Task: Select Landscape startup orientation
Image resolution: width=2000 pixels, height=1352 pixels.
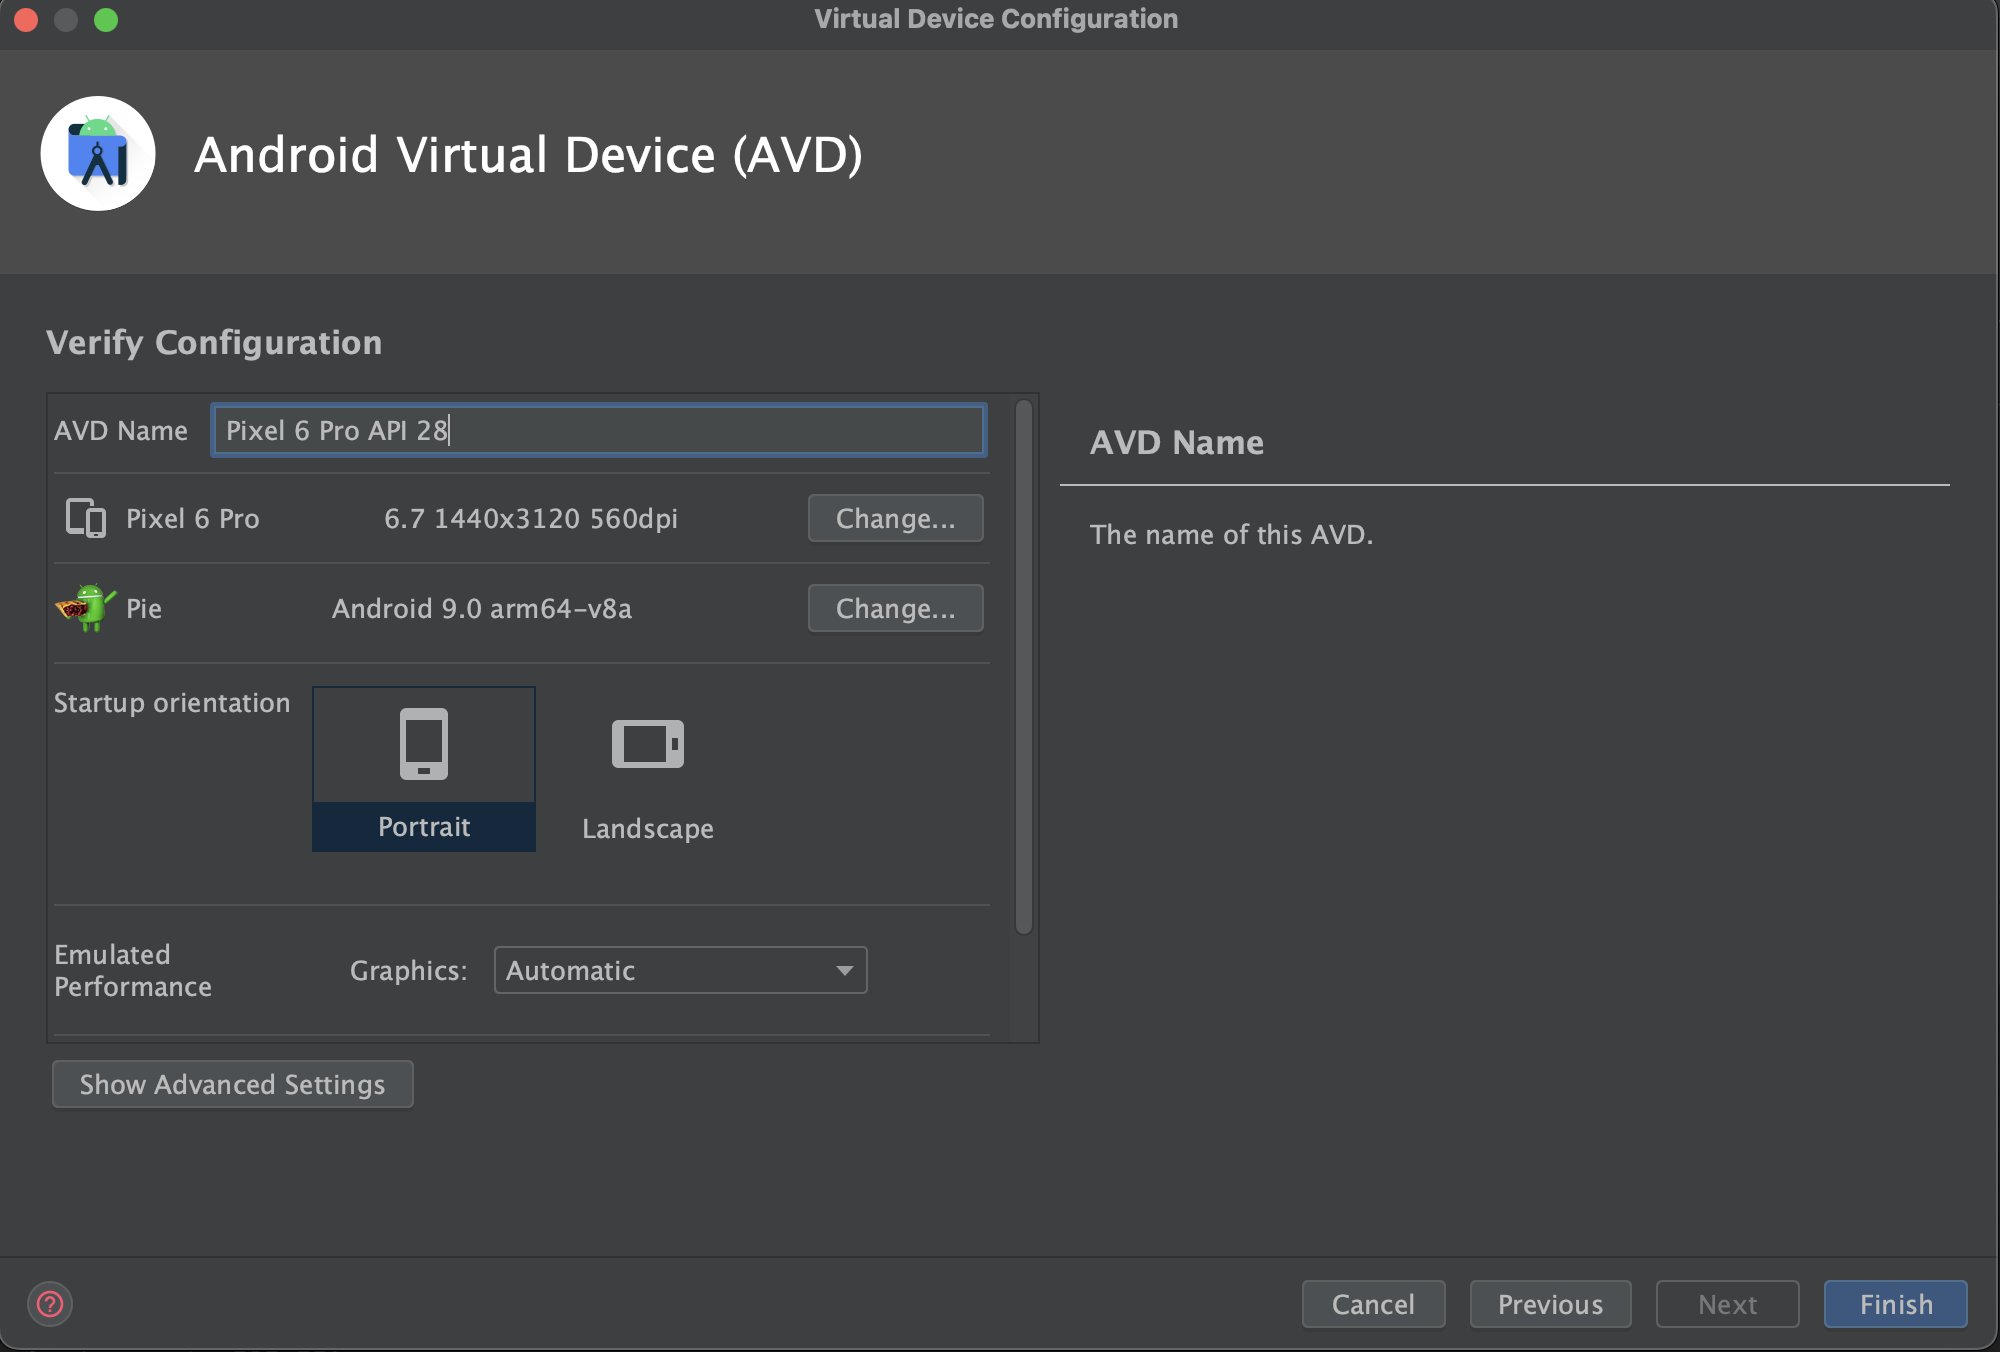Action: (648, 828)
